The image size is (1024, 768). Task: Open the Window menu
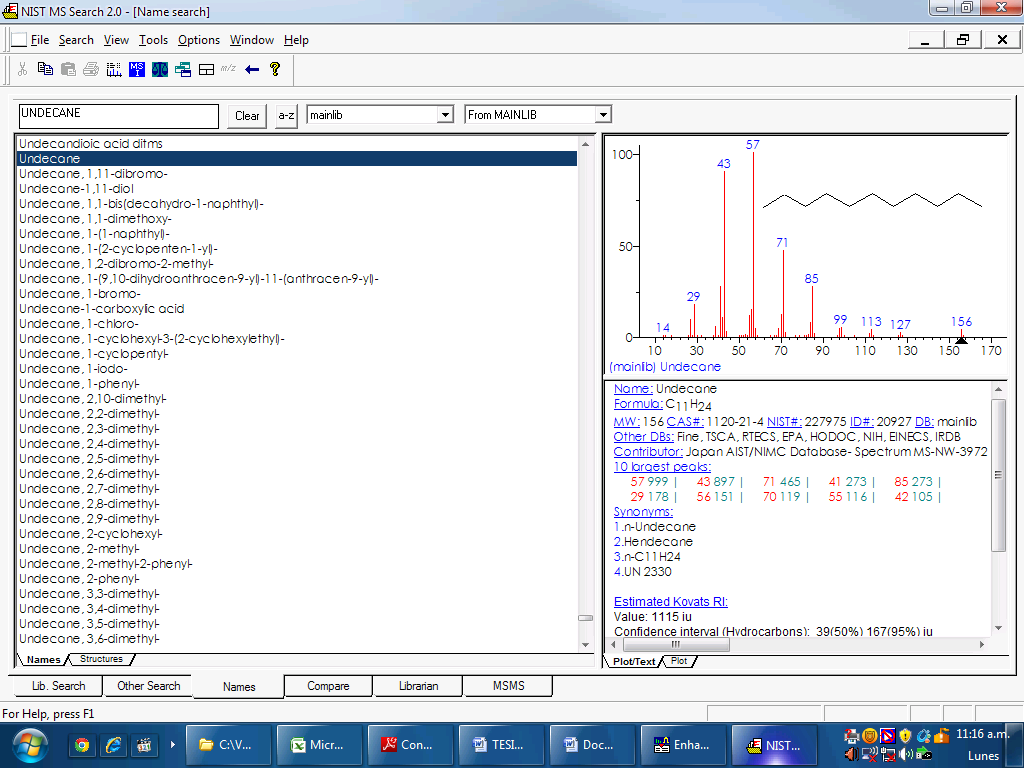click(x=251, y=40)
